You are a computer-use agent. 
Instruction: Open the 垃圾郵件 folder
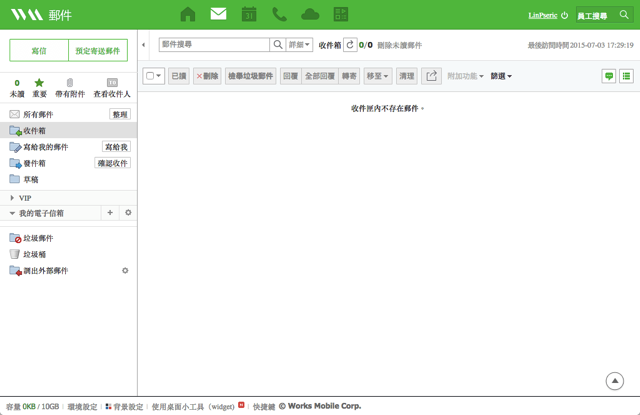point(38,238)
